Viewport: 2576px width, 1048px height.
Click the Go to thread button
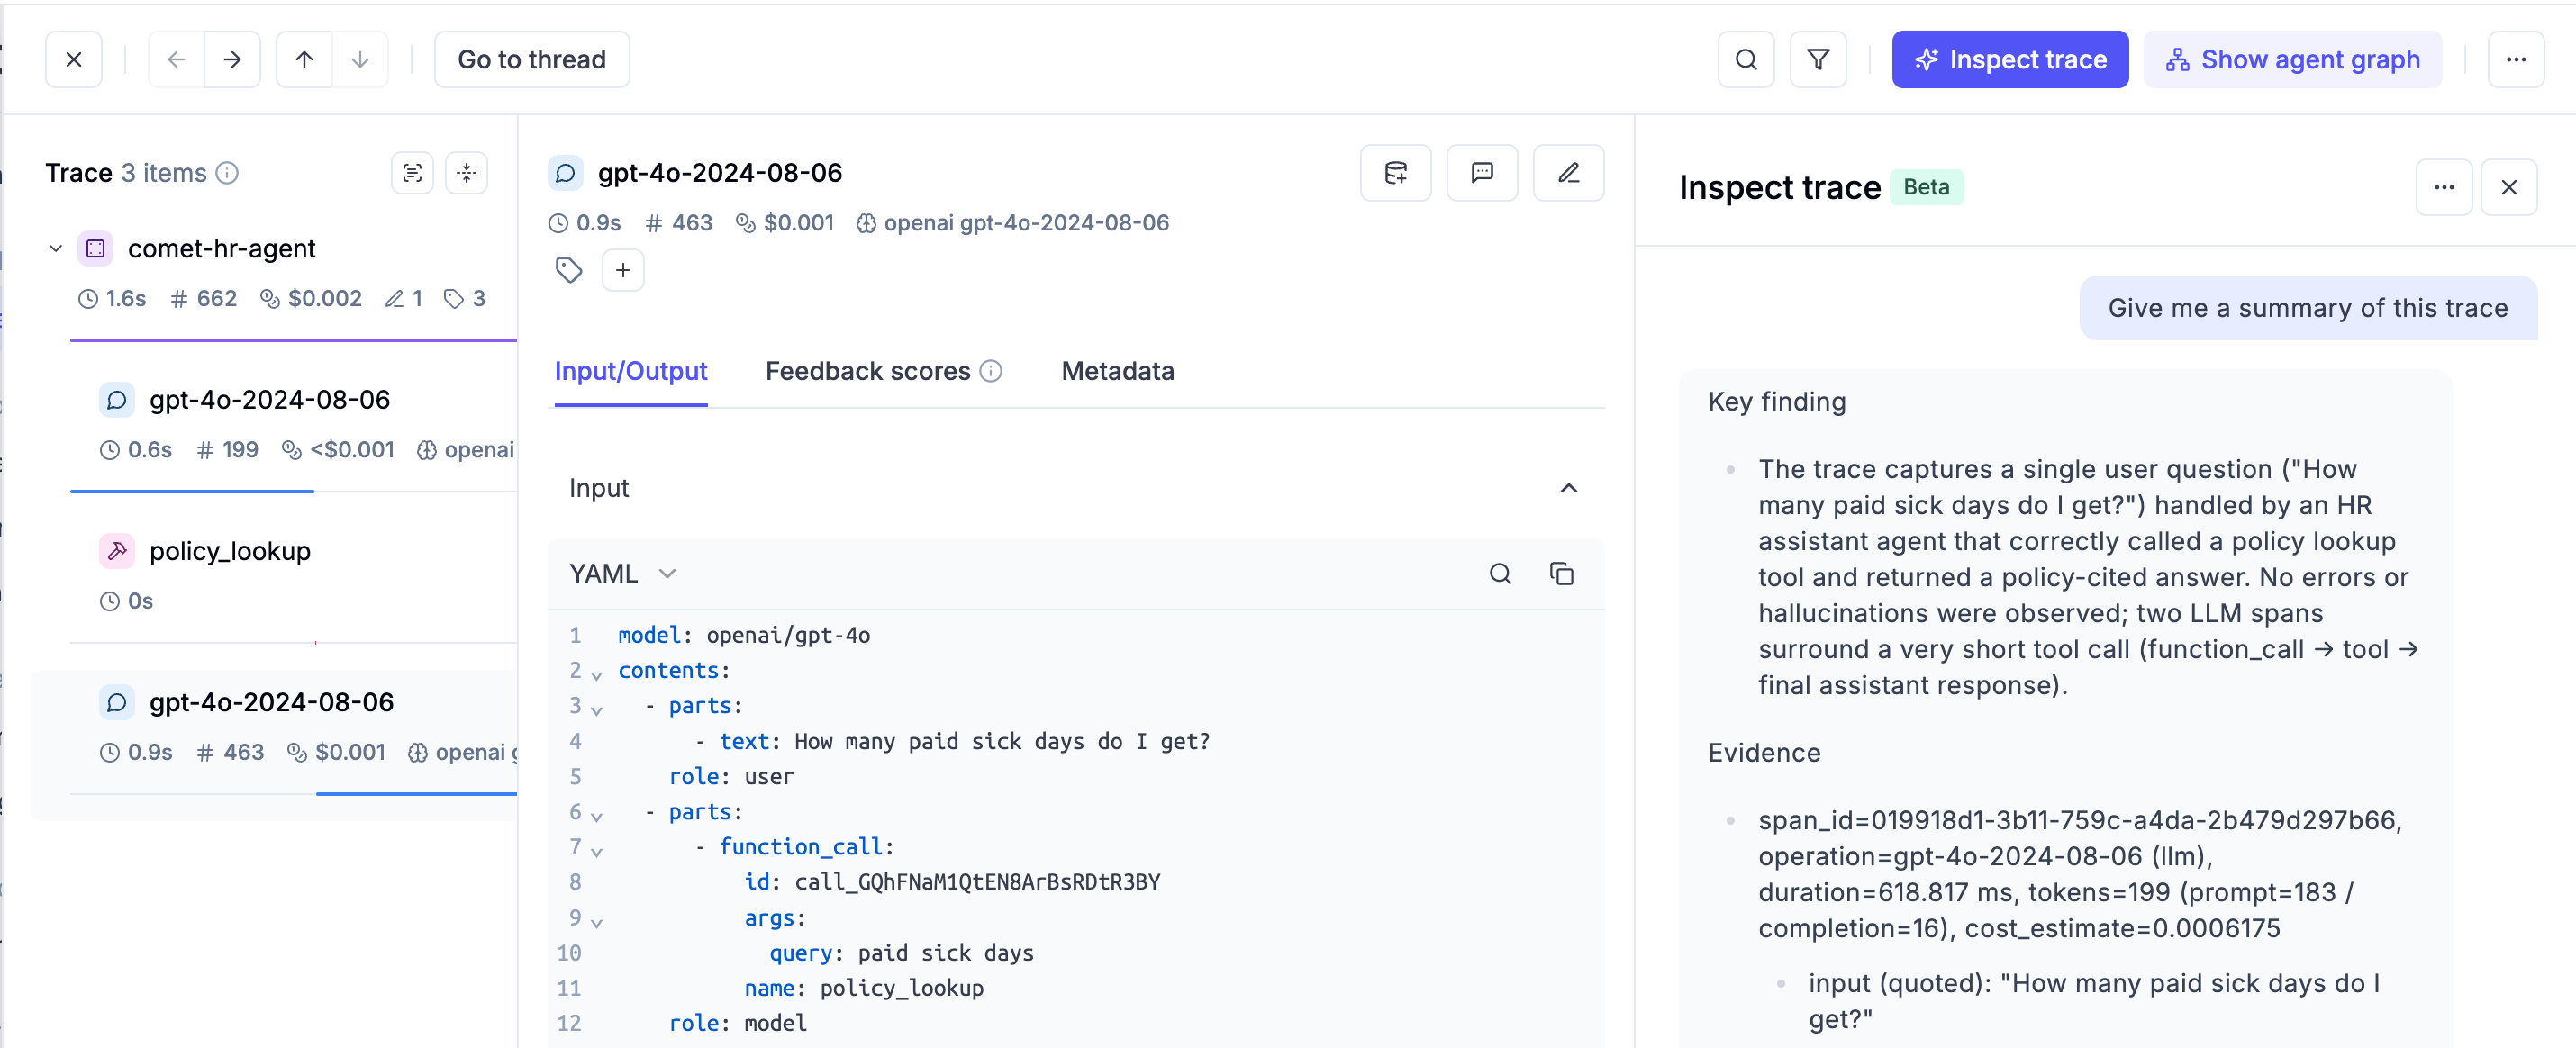(x=531, y=60)
